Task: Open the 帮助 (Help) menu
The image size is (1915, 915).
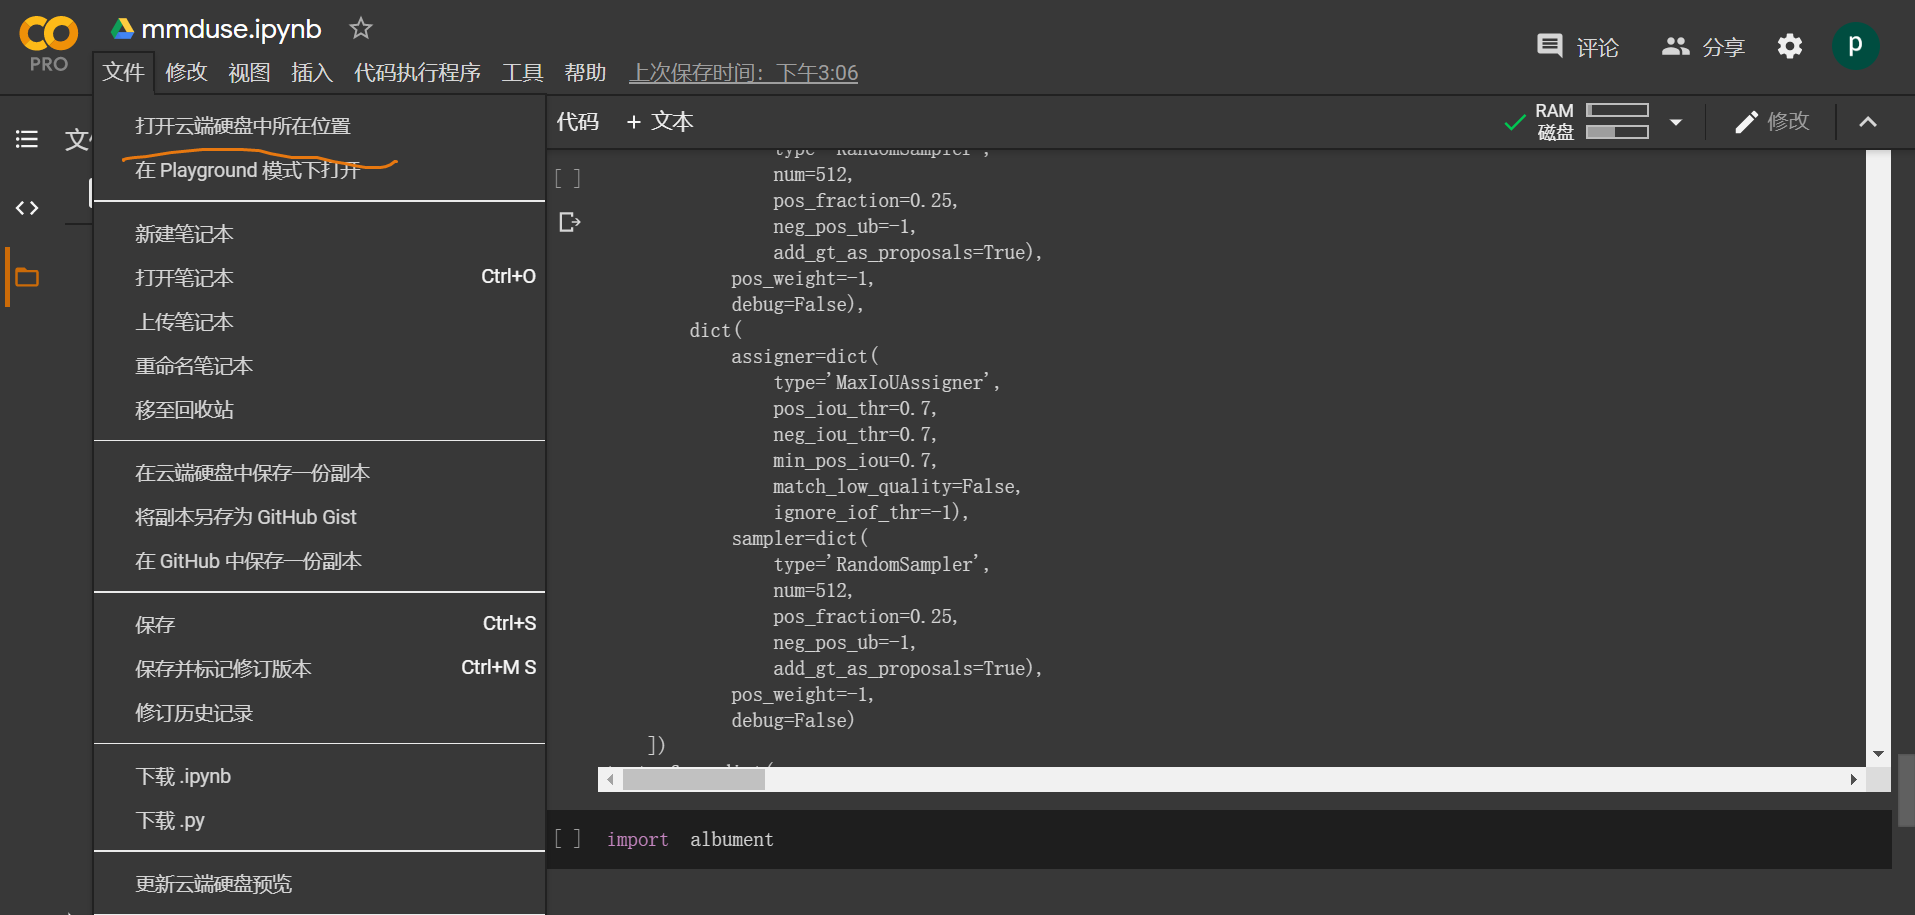Action: pos(585,72)
